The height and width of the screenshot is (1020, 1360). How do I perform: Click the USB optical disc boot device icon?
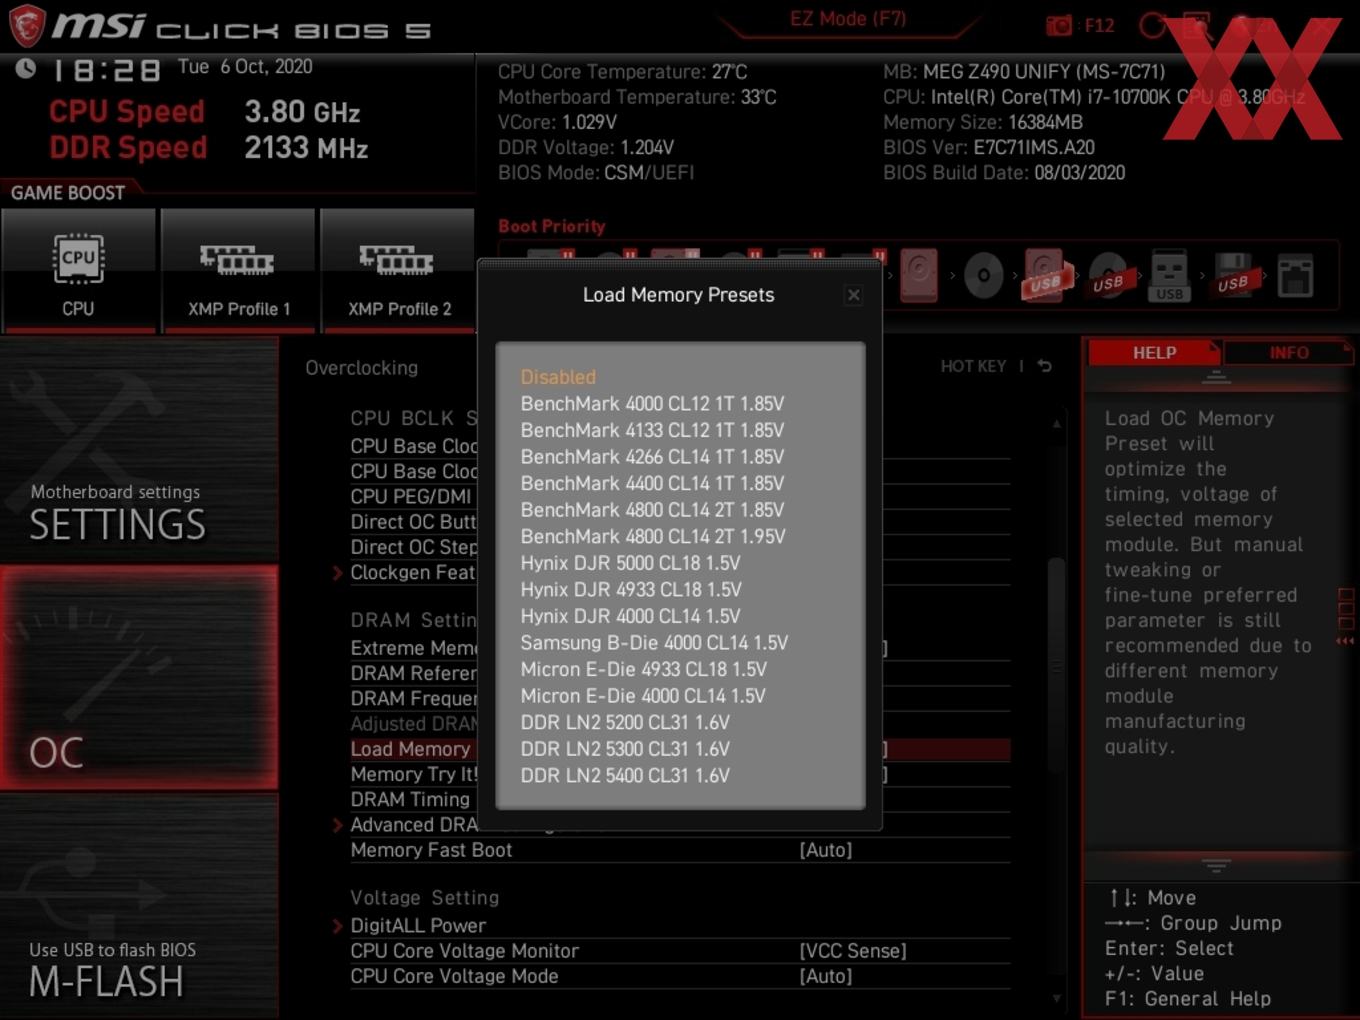pyautogui.click(x=1108, y=276)
